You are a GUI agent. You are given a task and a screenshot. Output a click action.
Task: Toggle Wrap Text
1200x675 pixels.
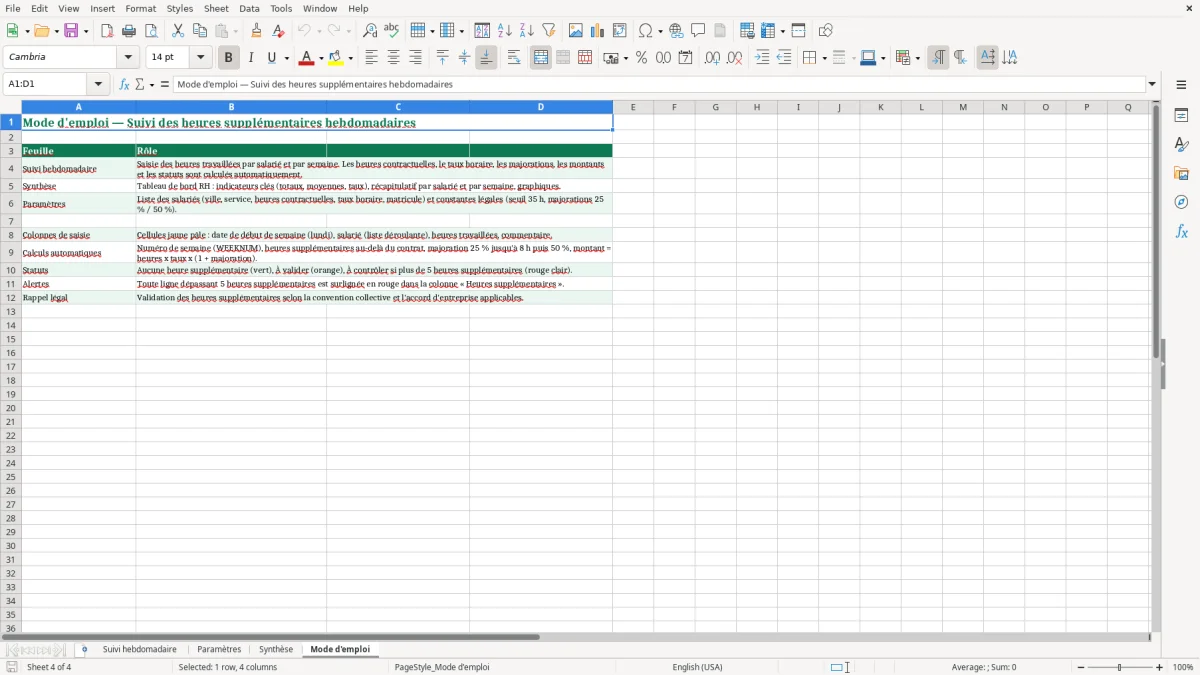pyautogui.click(x=514, y=58)
